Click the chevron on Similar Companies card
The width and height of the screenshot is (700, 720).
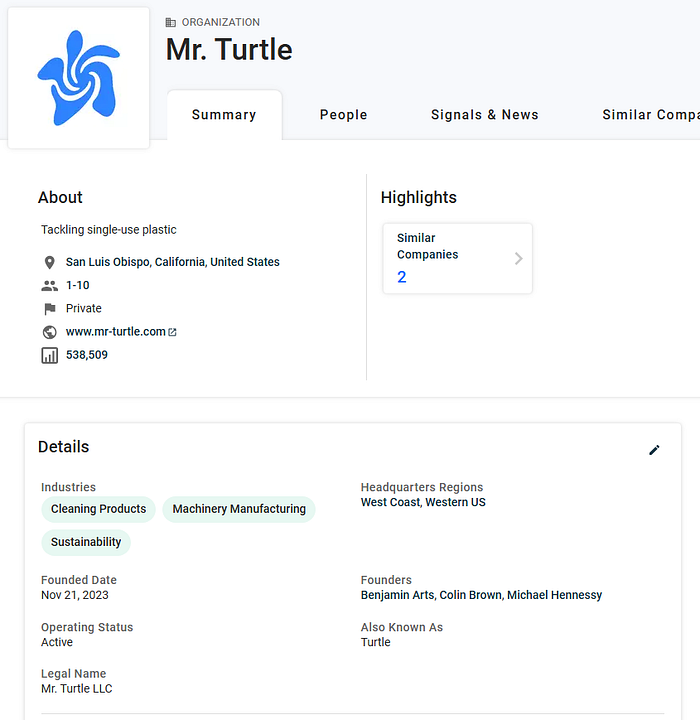(519, 259)
